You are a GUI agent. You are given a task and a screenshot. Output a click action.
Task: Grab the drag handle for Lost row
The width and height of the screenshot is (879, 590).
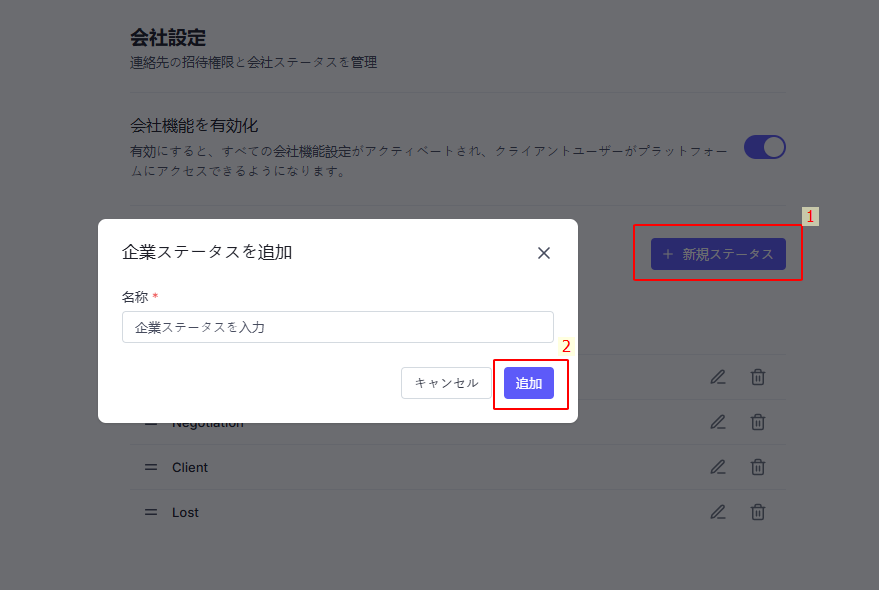(x=151, y=512)
